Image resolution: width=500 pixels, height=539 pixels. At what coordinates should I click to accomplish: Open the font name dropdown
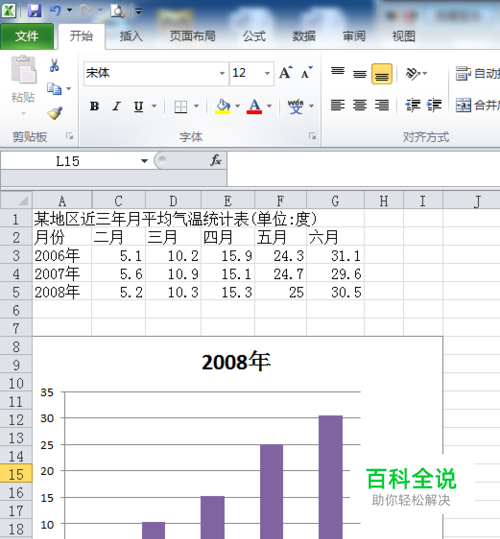click(222, 73)
